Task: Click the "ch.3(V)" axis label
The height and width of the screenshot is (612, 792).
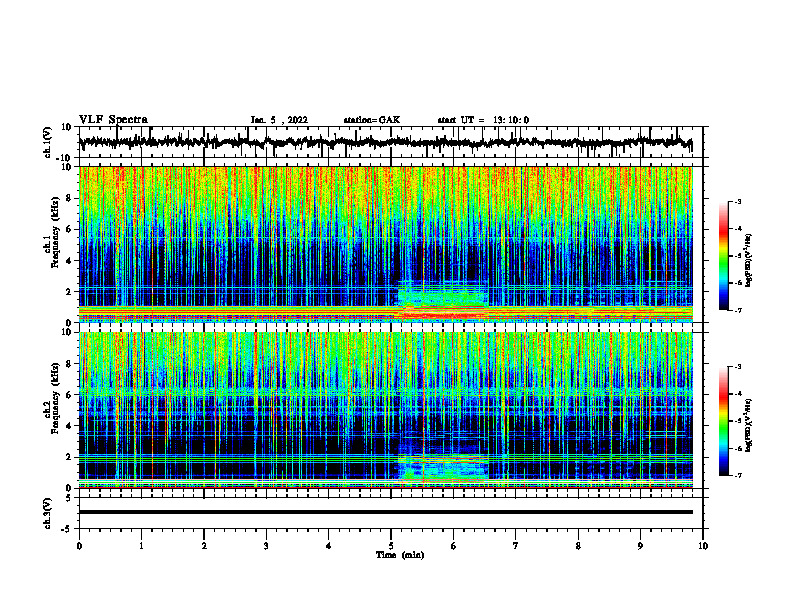Action: [47, 514]
